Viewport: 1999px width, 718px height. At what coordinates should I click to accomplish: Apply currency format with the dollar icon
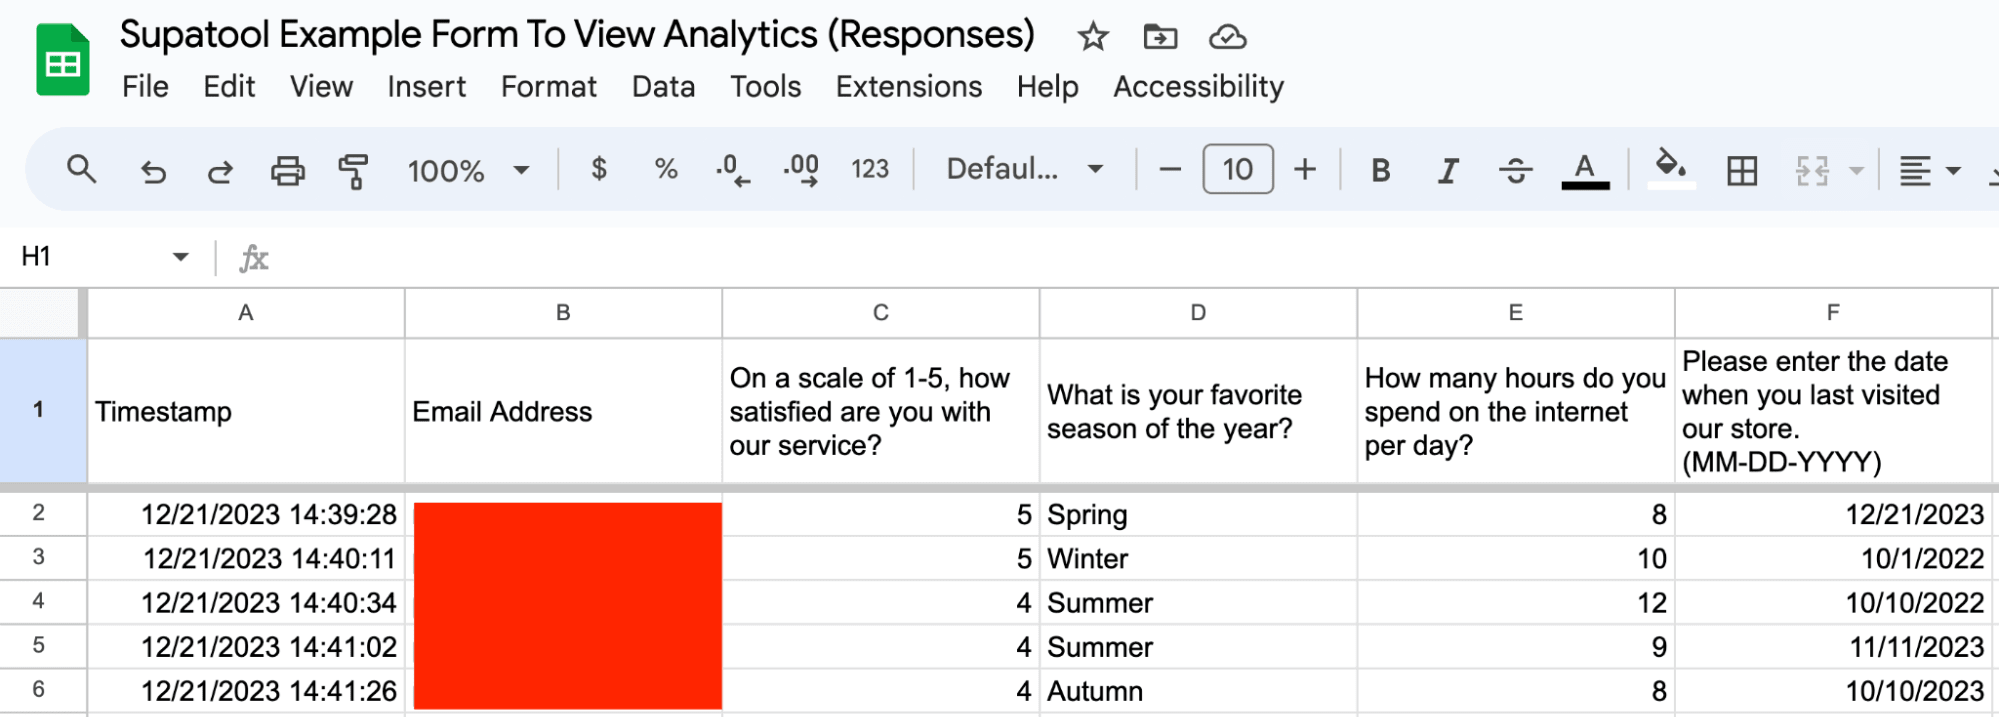598,169
